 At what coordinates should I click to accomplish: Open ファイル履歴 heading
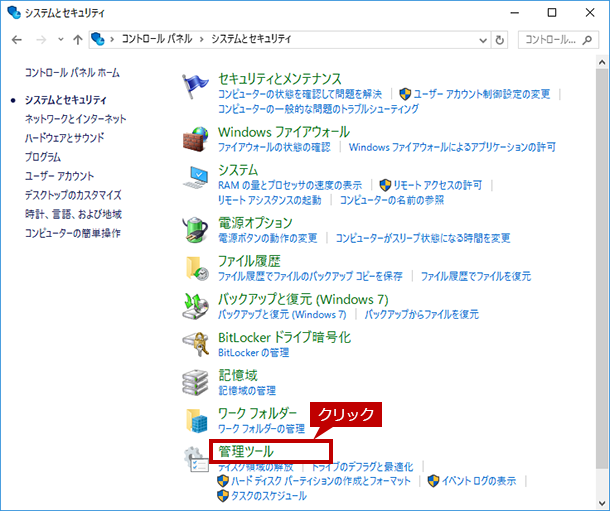[x=249, y=261]
